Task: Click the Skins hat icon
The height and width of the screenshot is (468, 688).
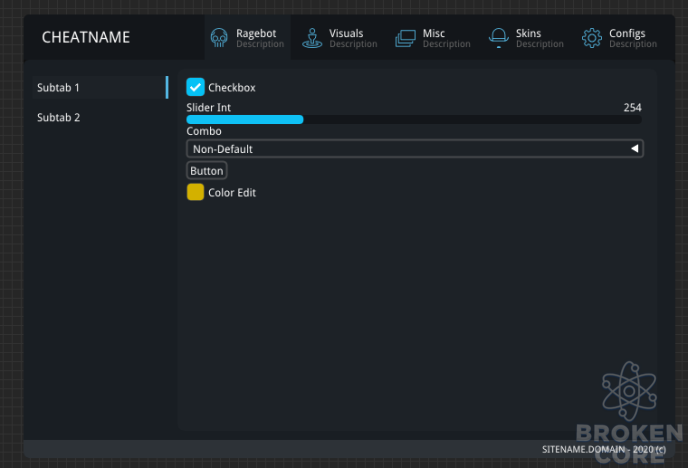Action: point(498,38)
